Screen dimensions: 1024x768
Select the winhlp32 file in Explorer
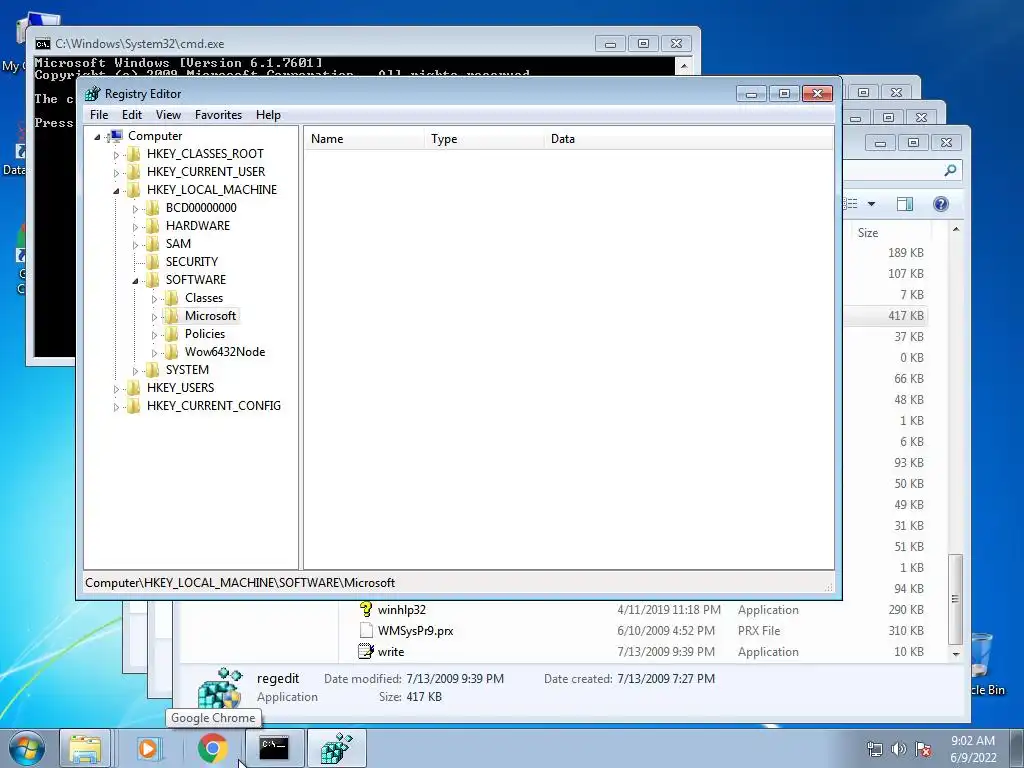(401, 610)
